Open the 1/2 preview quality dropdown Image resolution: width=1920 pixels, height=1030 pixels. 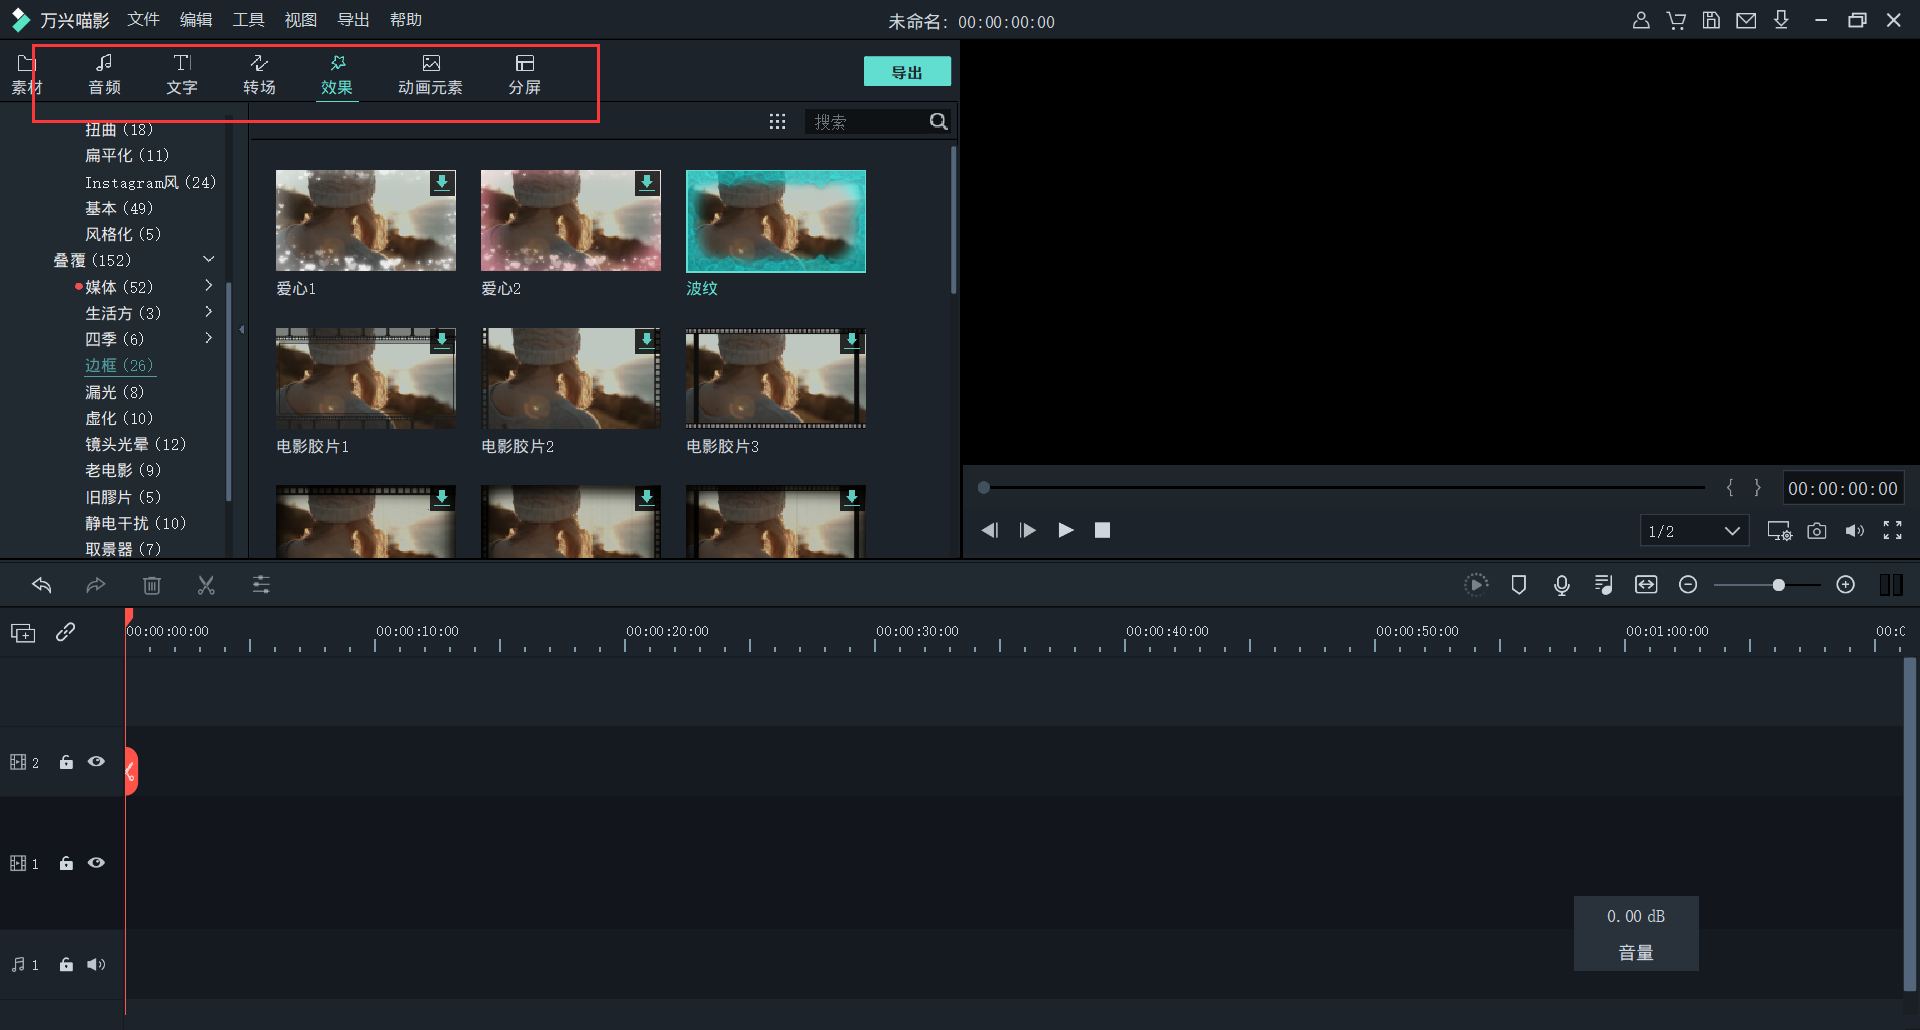tap(1694, 531)
